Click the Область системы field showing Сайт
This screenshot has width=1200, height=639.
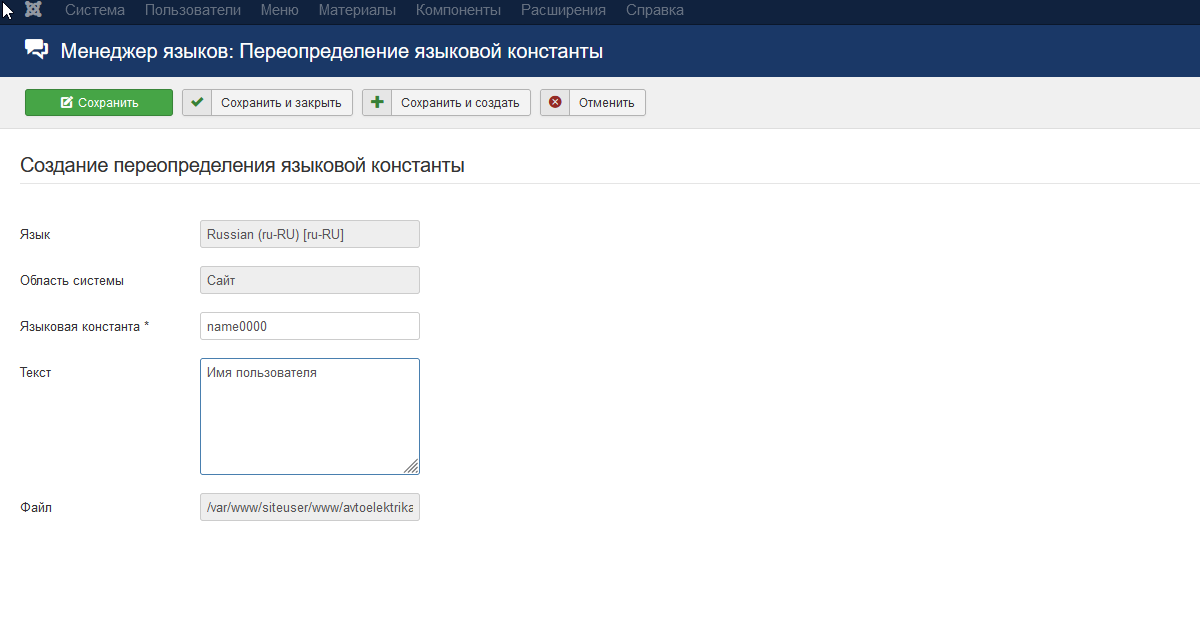(310, 280)
